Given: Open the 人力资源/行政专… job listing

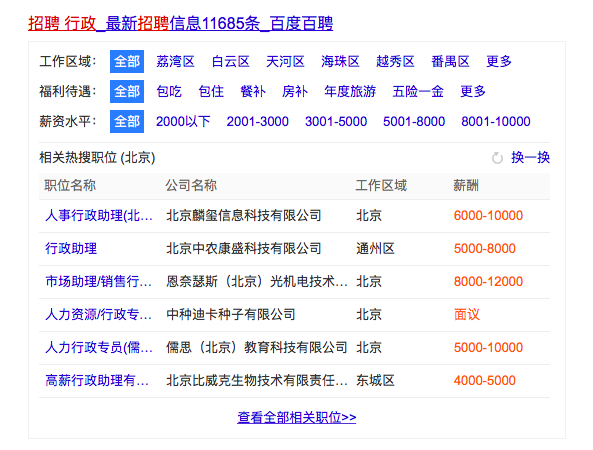Looking at the screenshot, I should 99,314.
